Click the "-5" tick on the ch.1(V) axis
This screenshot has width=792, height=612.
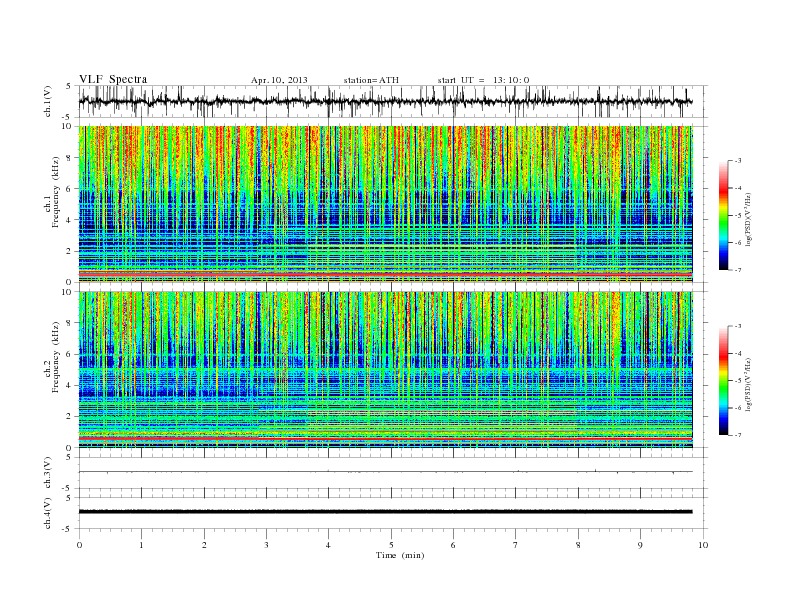[x=68, y=117]
